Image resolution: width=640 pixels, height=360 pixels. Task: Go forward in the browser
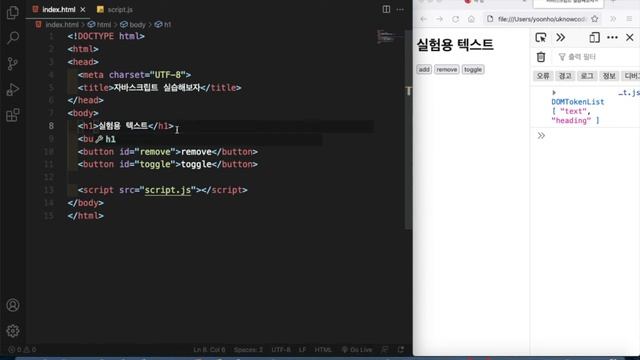coord(439,19)
